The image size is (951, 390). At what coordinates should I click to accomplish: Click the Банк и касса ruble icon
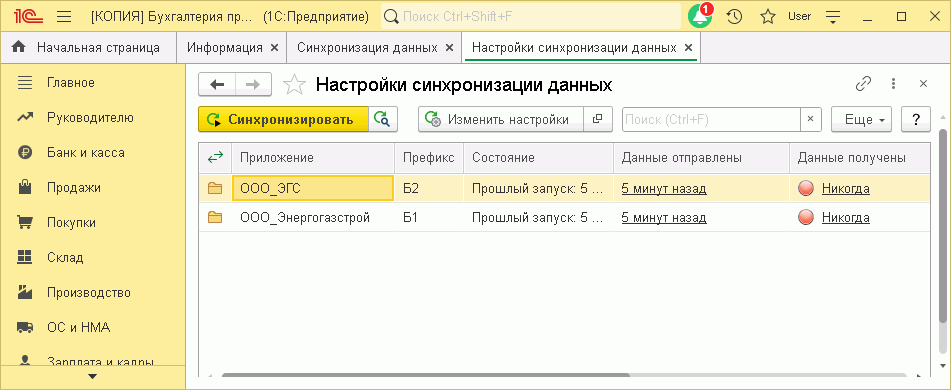(x=24, y=153)
